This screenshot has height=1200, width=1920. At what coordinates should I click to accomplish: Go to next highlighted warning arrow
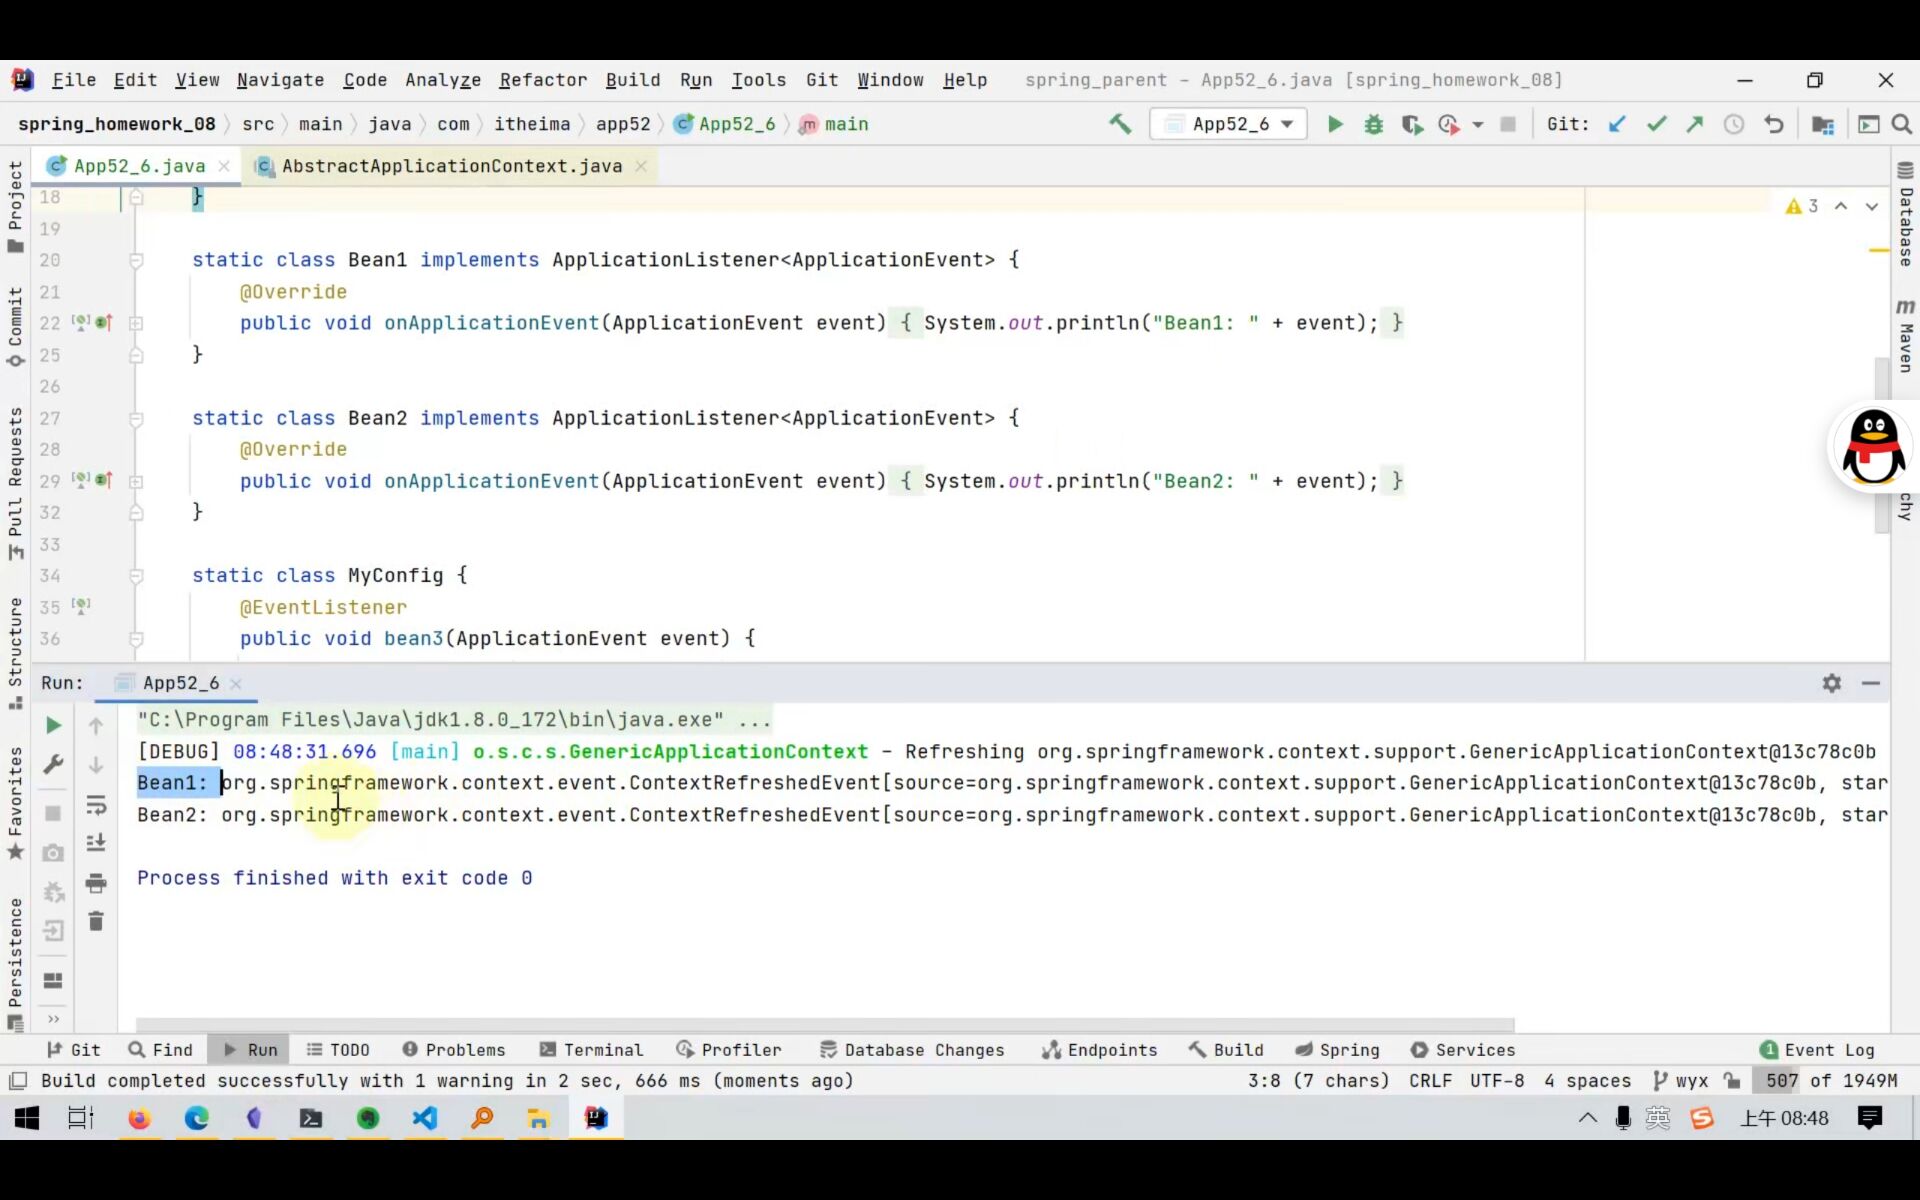[x=1871, y=206]
